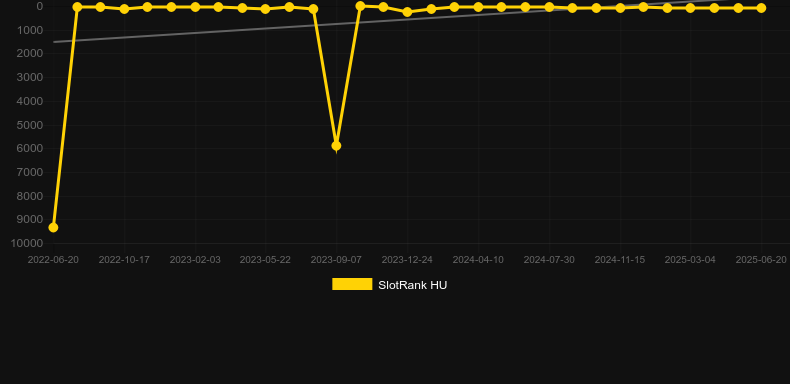790x384 pixels.
Task: Click the 1000 value on the y-axis
Action: pos(30,30)
